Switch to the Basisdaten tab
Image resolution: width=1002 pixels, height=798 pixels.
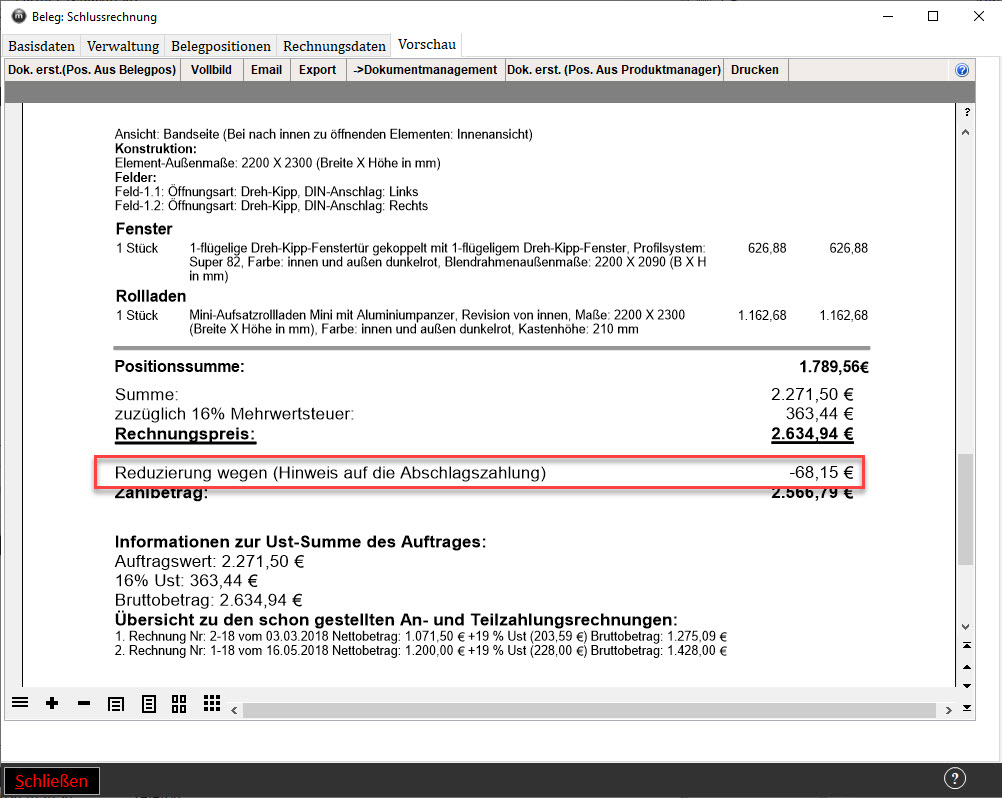coord(42,46)
